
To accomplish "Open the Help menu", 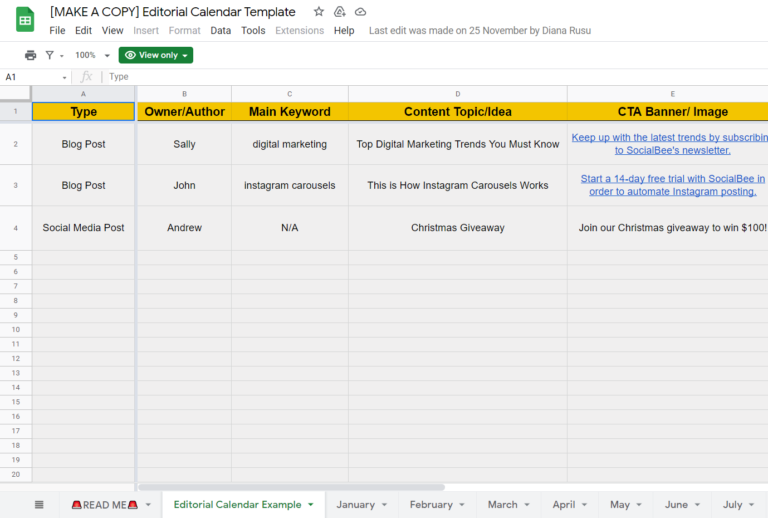I will [344, 30].
